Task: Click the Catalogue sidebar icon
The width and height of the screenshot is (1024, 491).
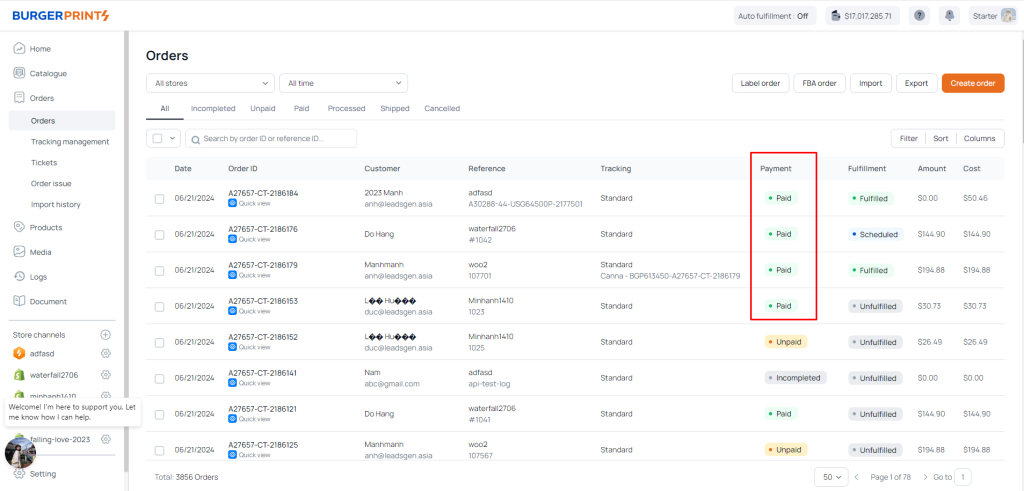Action: pos(19,73)
